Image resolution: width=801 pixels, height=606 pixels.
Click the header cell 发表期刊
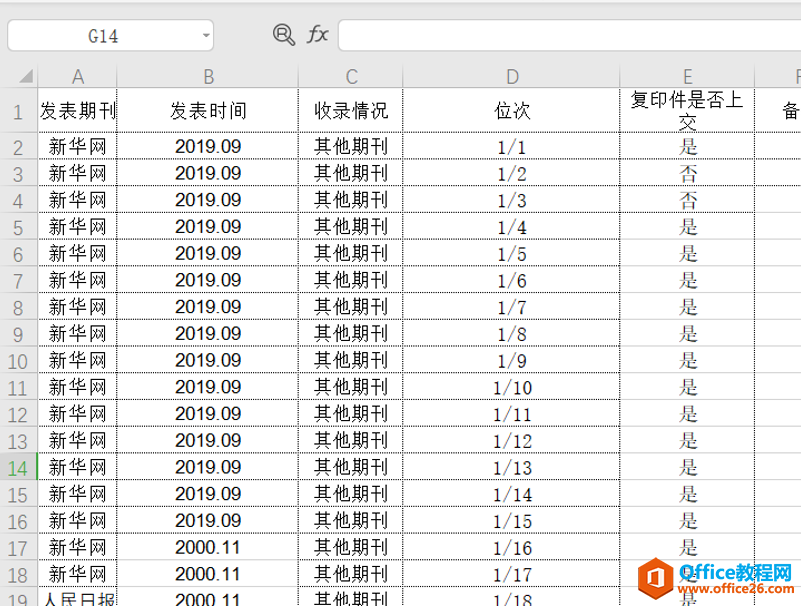tap(78, 110)
